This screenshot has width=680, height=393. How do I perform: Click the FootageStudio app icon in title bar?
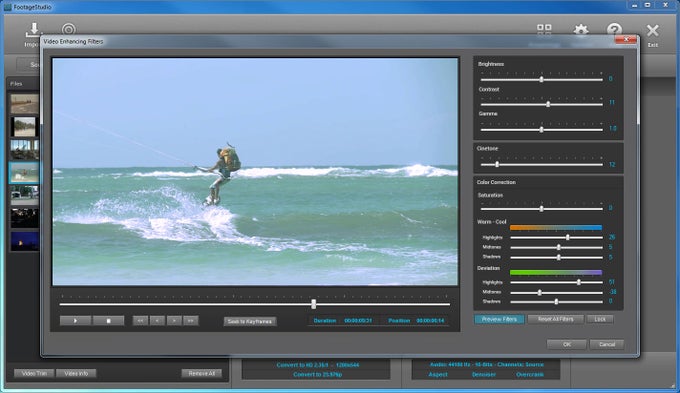pos(7,7)
